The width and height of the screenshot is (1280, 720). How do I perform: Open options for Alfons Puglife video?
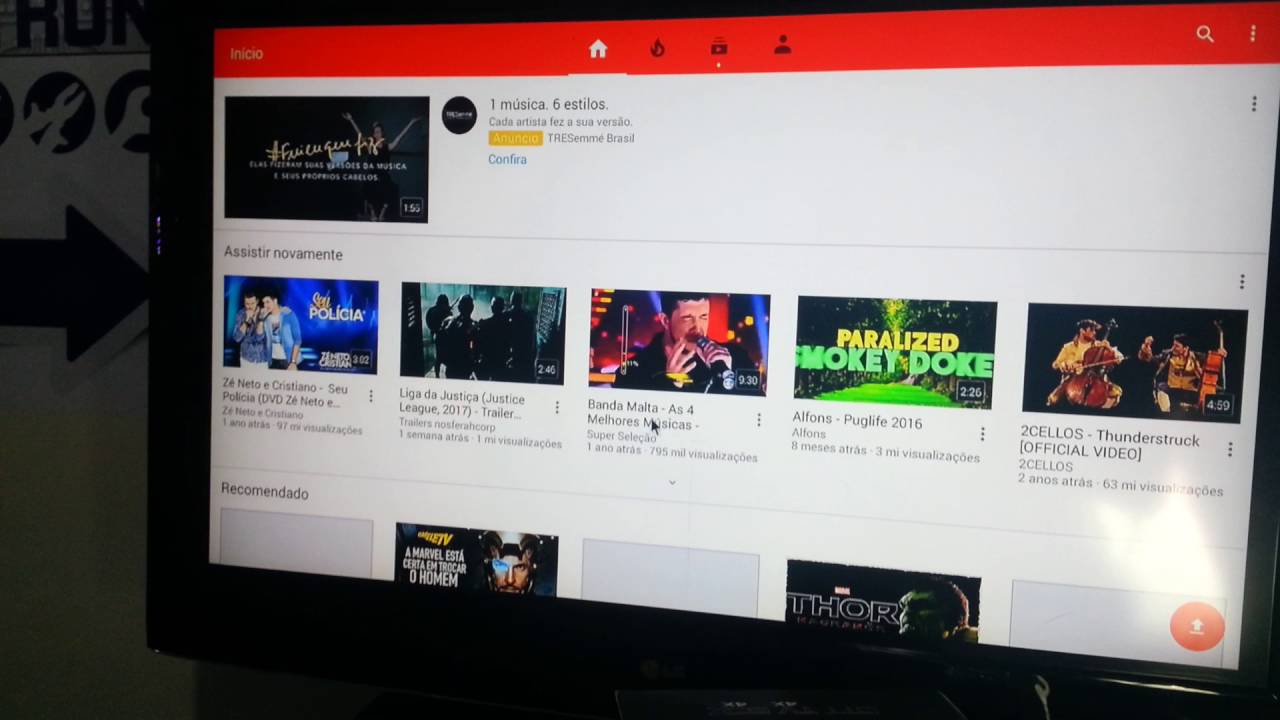(x=982, y=433)
